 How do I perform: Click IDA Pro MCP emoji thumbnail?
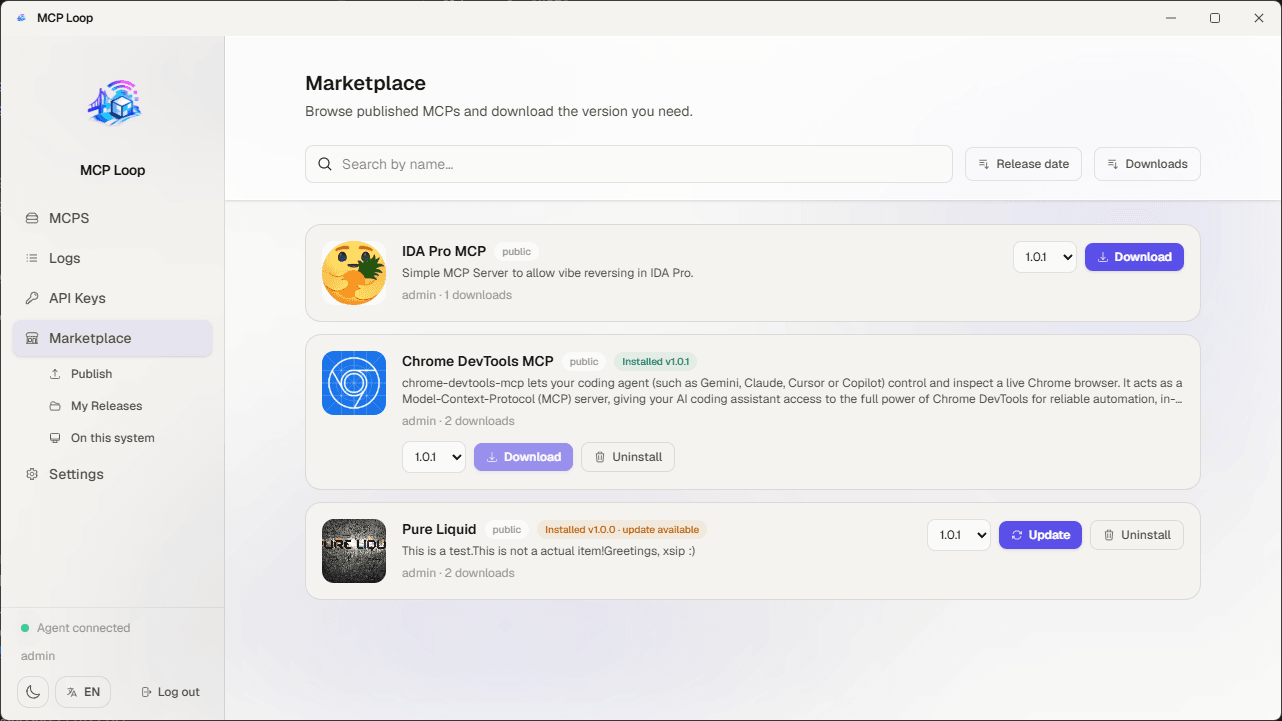(354, 273)
